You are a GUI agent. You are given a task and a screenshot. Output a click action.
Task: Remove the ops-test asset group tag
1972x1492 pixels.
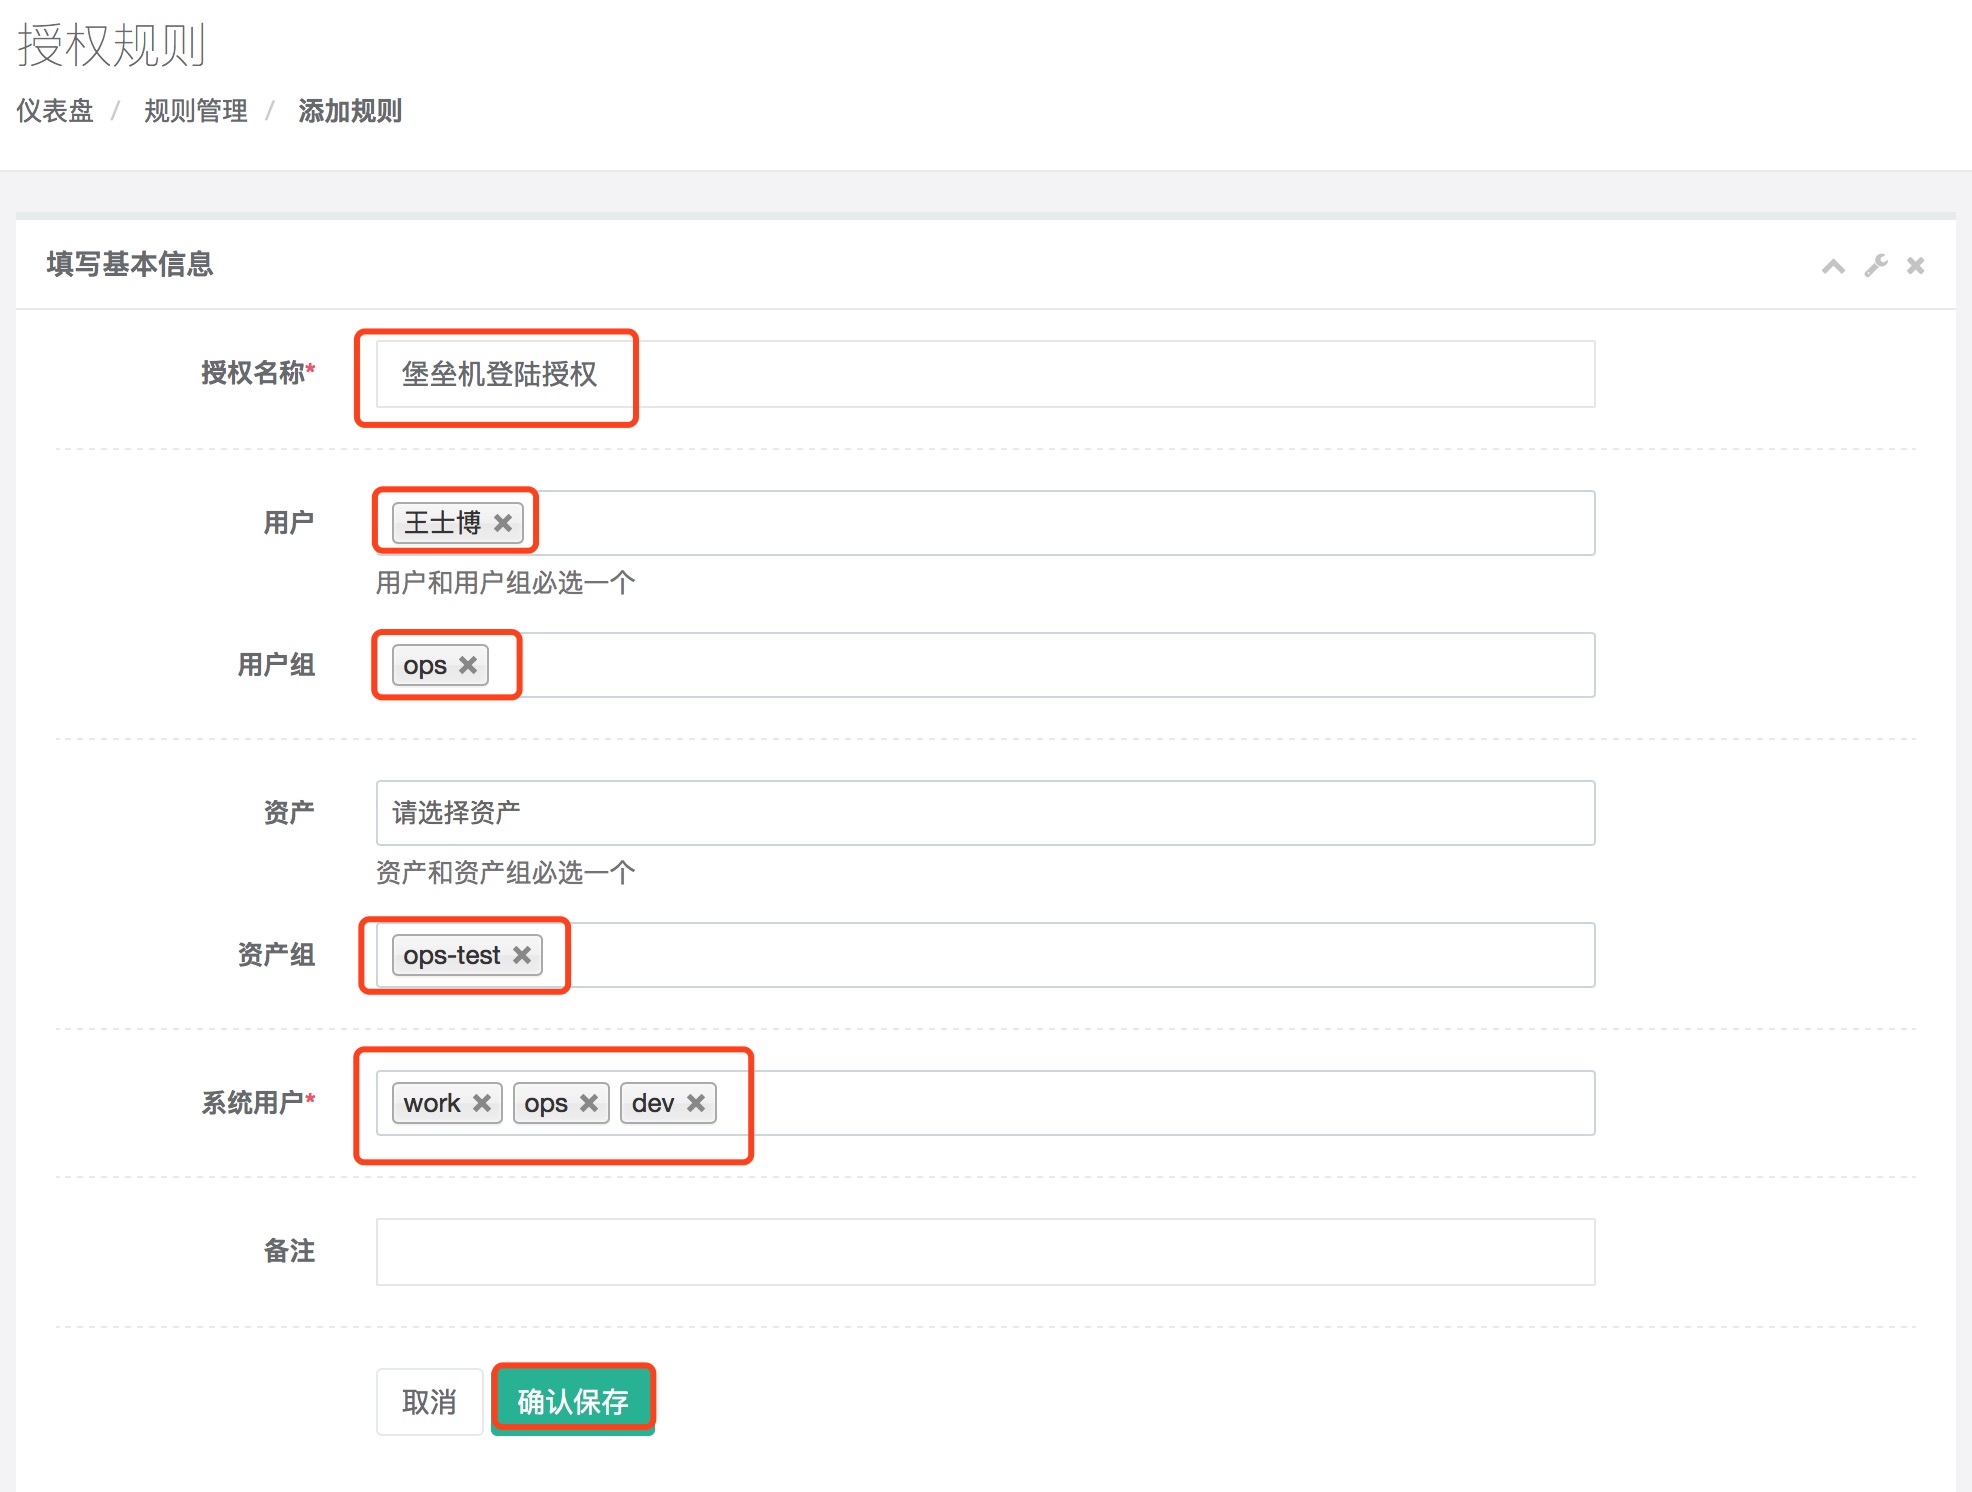pos(522,955)
